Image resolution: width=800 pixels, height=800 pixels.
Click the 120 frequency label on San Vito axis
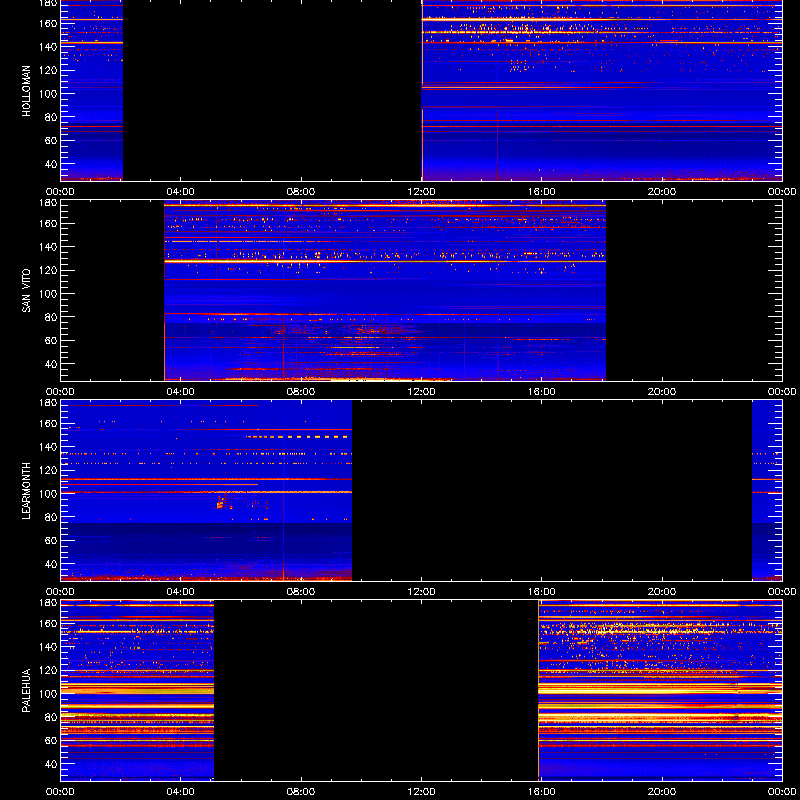click(x=47, y=270)
